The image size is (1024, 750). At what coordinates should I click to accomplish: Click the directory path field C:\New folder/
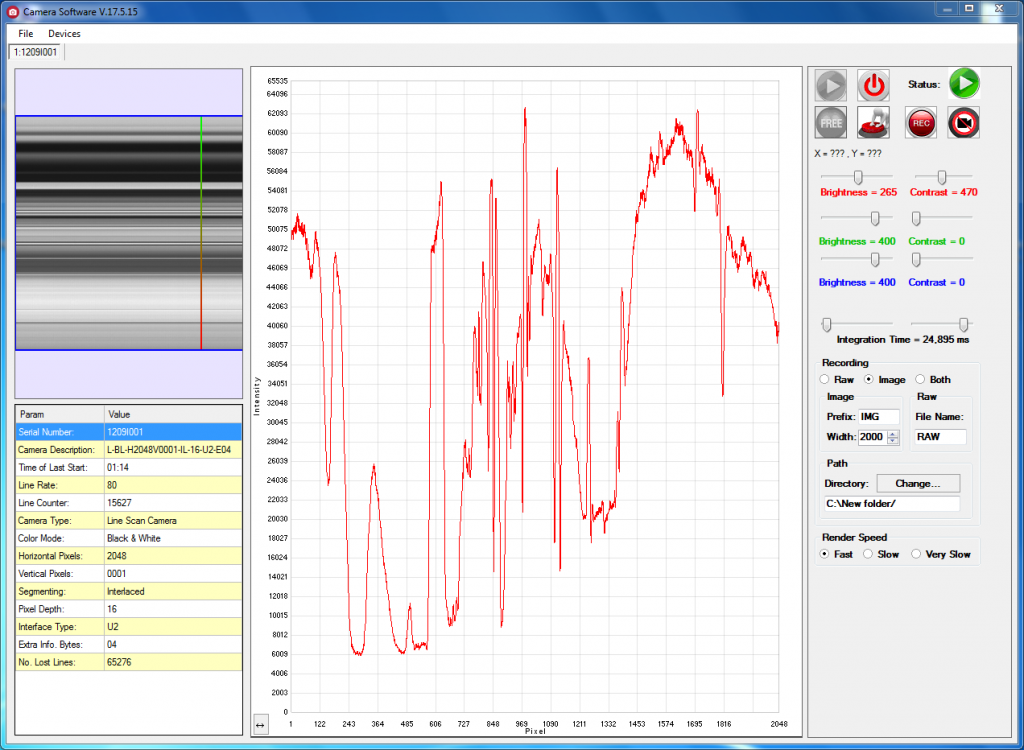(x=892, y=504)
